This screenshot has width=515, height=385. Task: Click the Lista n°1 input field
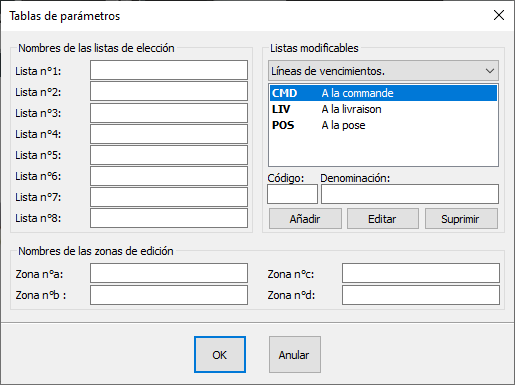169,70
